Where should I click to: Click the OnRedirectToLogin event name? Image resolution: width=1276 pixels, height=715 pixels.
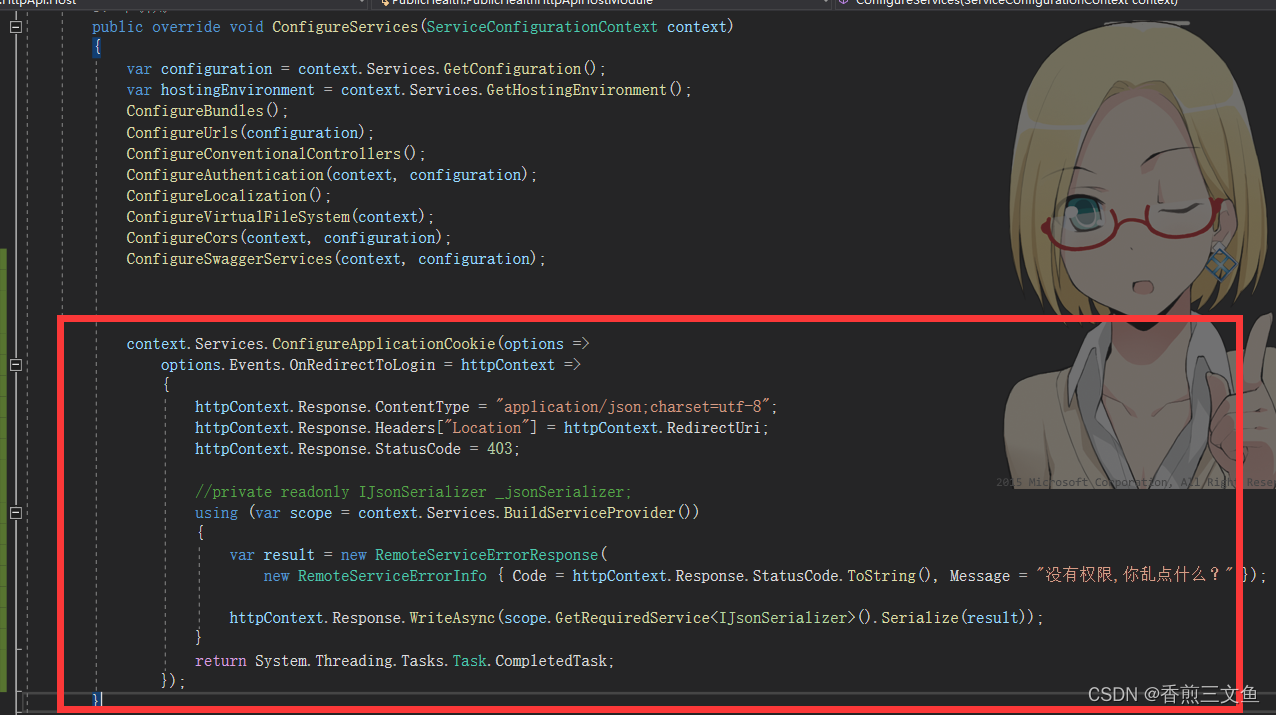tap(362, 365)
